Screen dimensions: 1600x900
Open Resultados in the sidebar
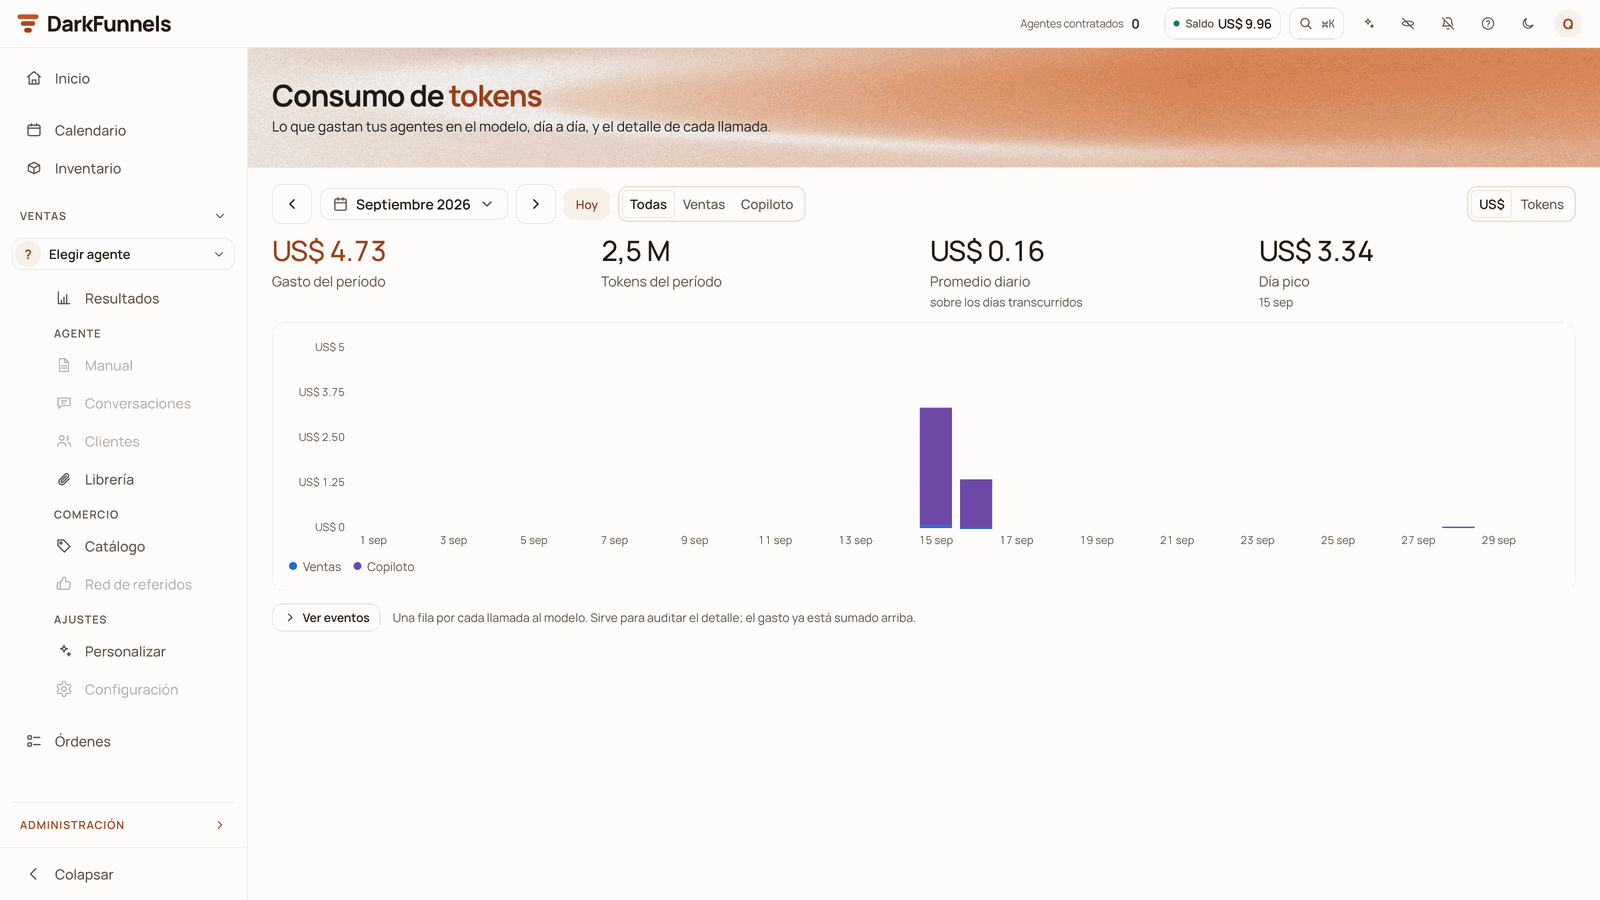click(x=124, y=298)
